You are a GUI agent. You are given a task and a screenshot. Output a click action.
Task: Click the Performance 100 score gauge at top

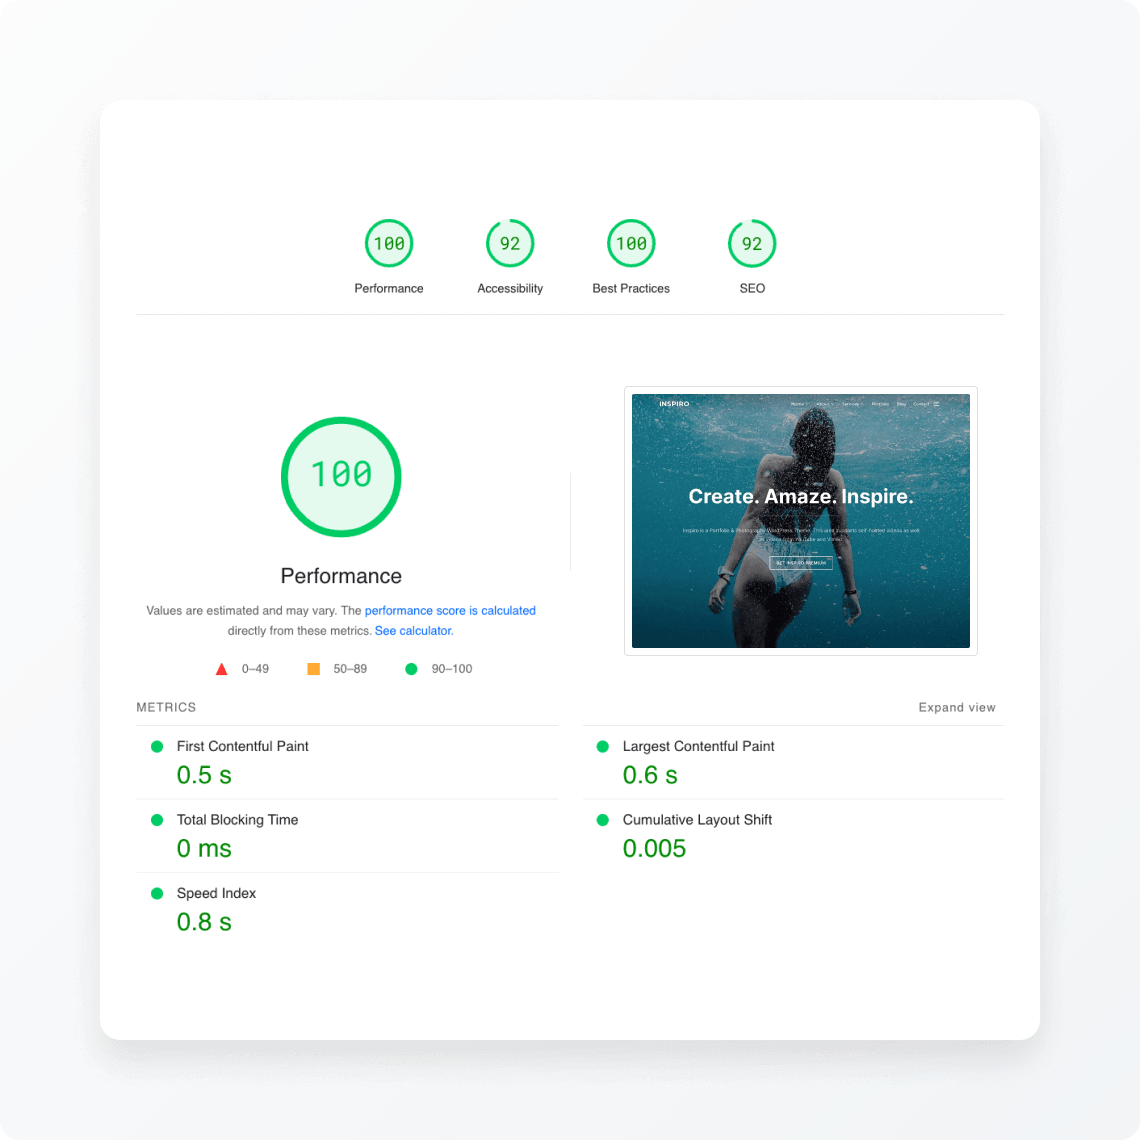click(x=389, y=244)
